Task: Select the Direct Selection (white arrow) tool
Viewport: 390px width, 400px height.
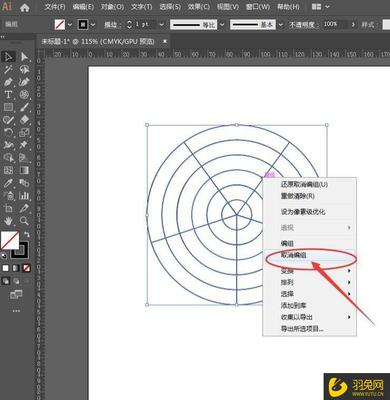Action: click(x=24, y=57)
